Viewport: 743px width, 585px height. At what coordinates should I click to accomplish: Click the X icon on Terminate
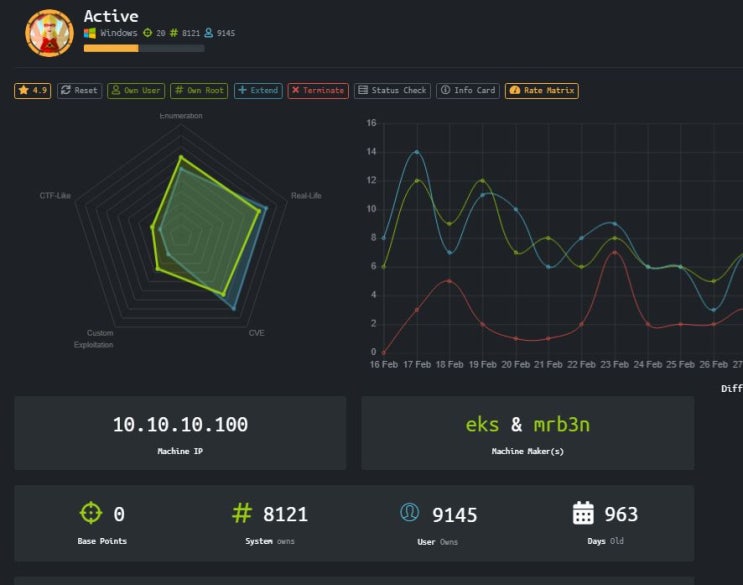295,90
